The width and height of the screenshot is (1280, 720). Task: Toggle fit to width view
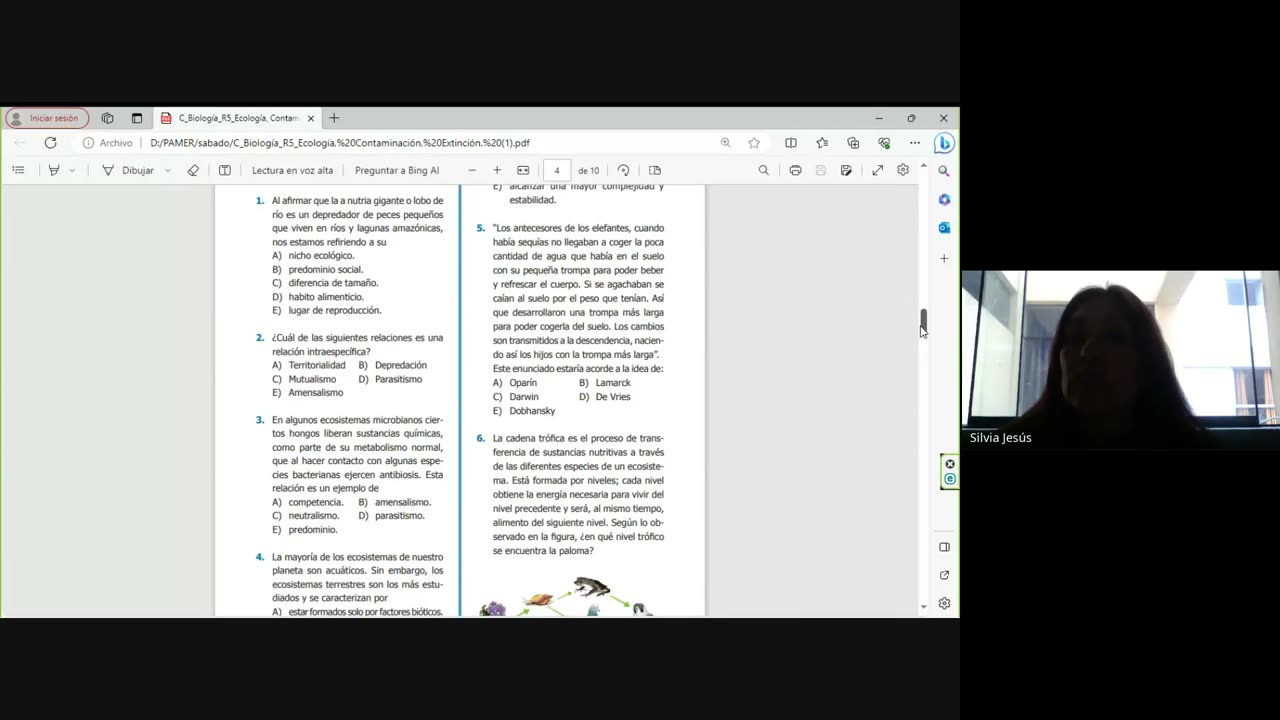523,170
